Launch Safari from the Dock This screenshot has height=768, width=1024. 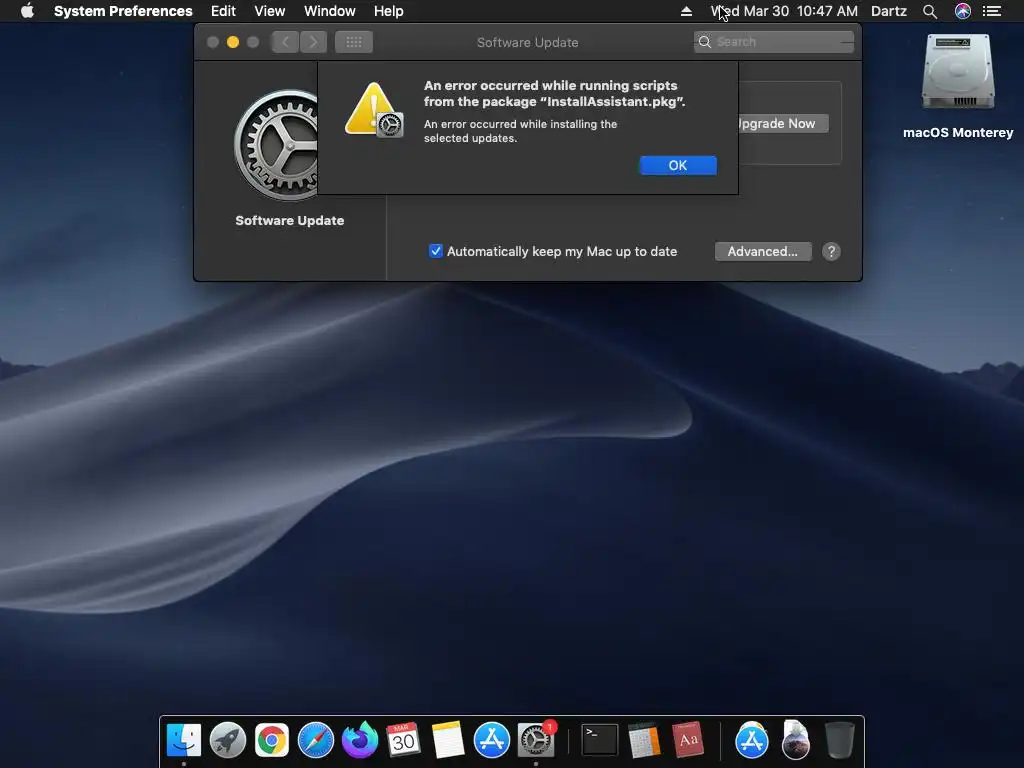tap(315, 740)
